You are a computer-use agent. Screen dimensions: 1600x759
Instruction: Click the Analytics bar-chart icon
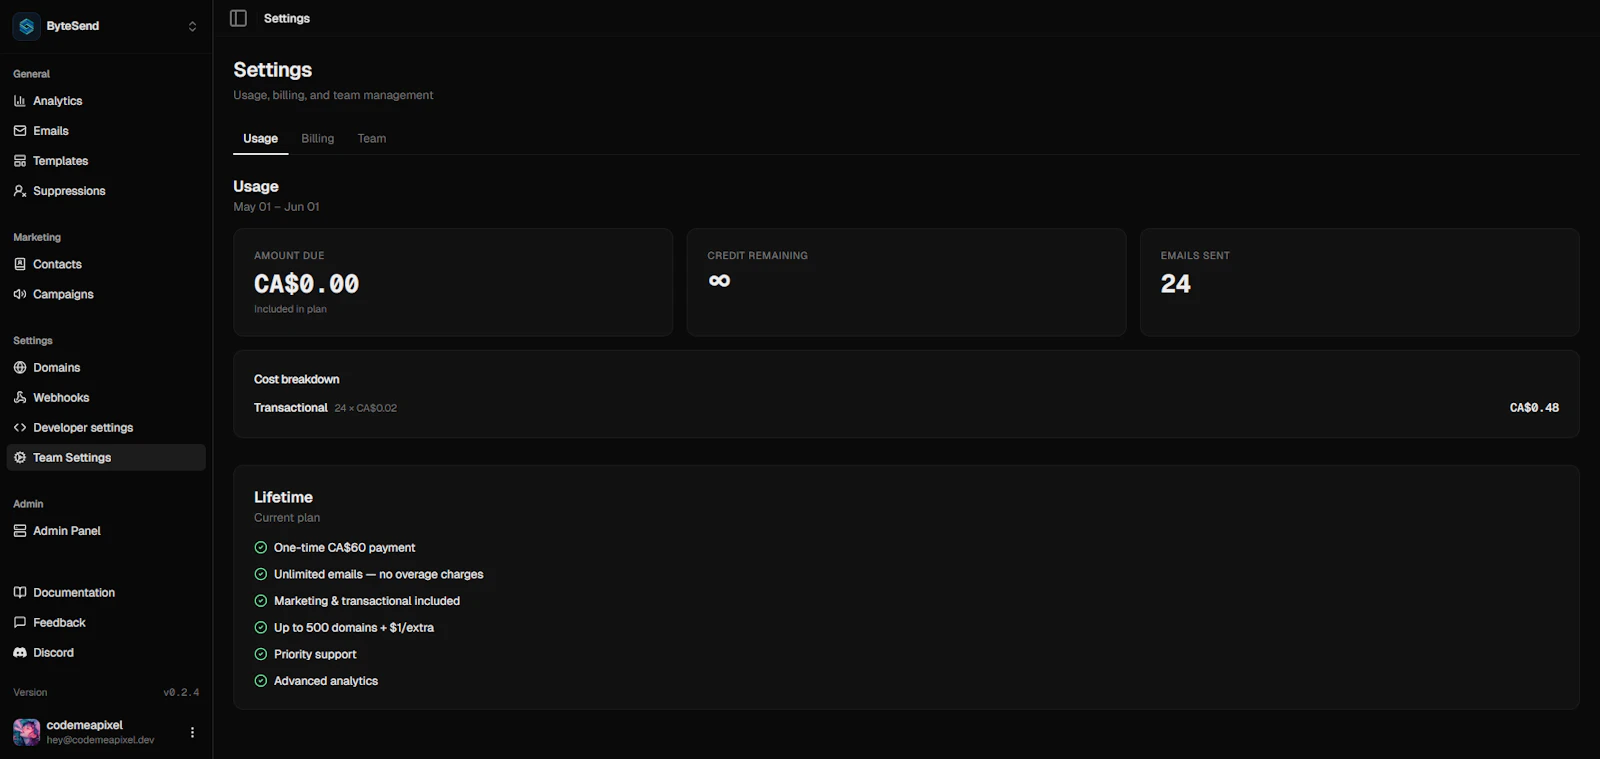click(x=20, y=101)
